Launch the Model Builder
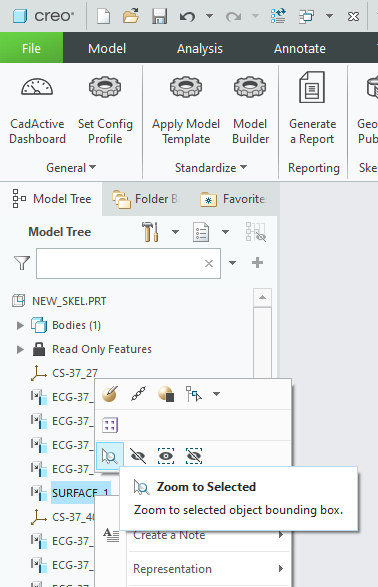 [250, 111]
